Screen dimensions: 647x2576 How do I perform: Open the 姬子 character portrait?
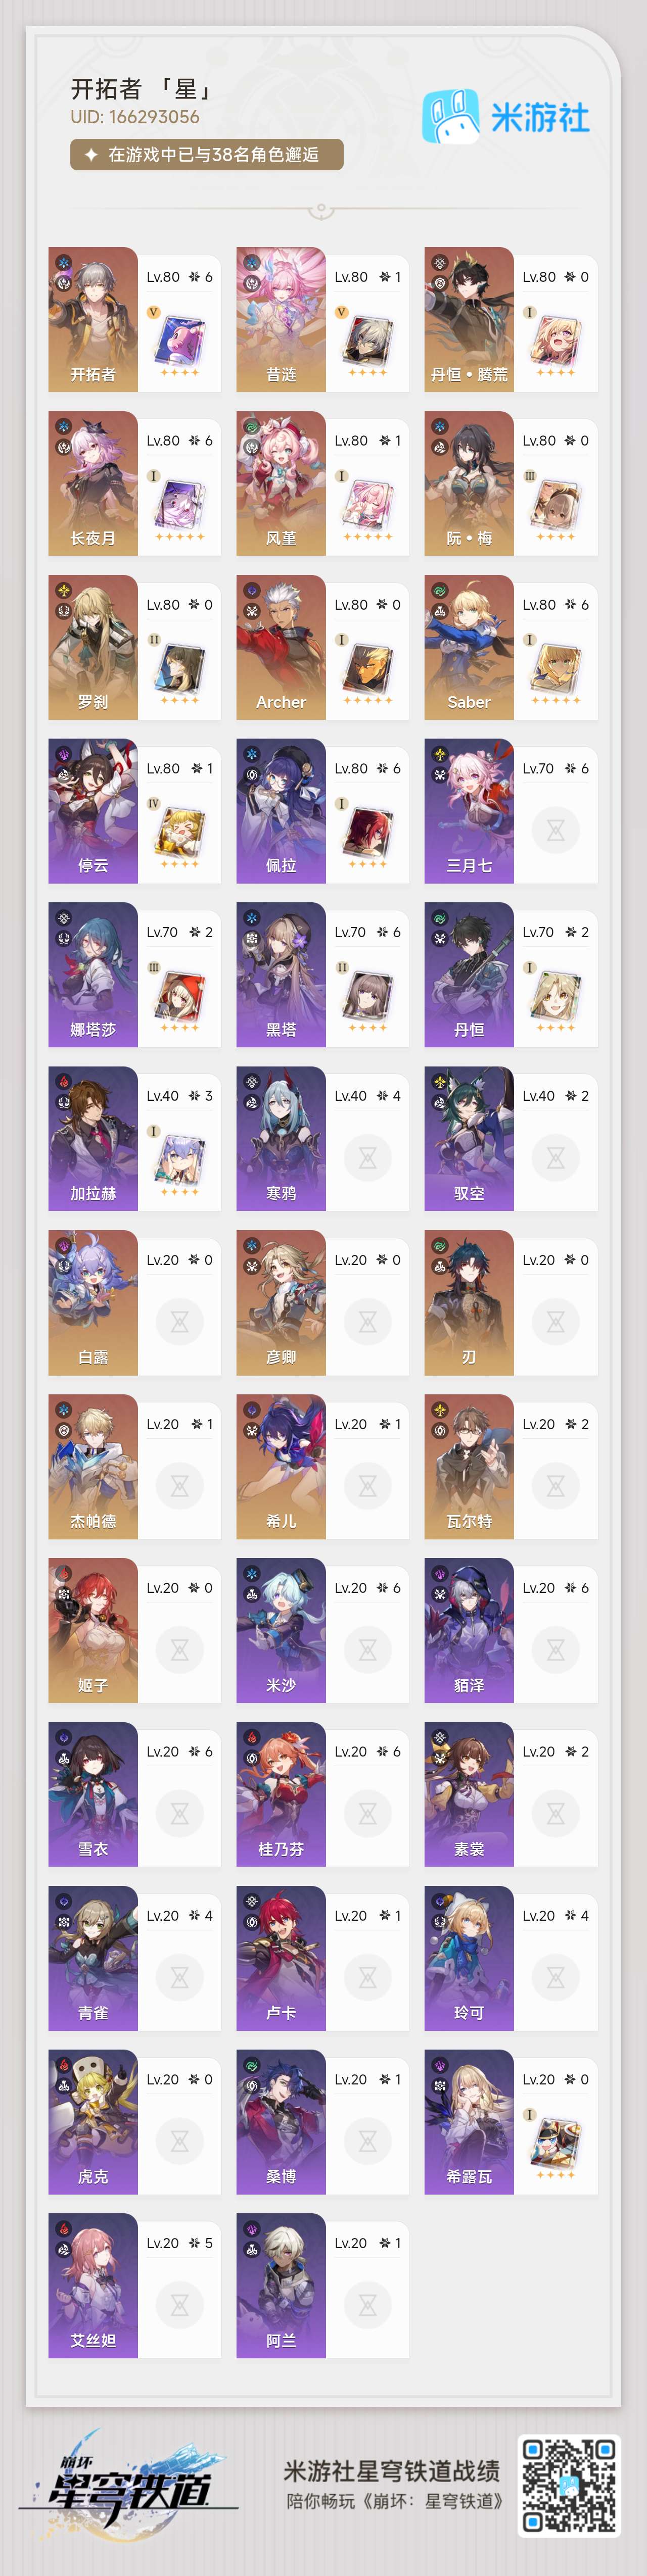[93, 1630]
